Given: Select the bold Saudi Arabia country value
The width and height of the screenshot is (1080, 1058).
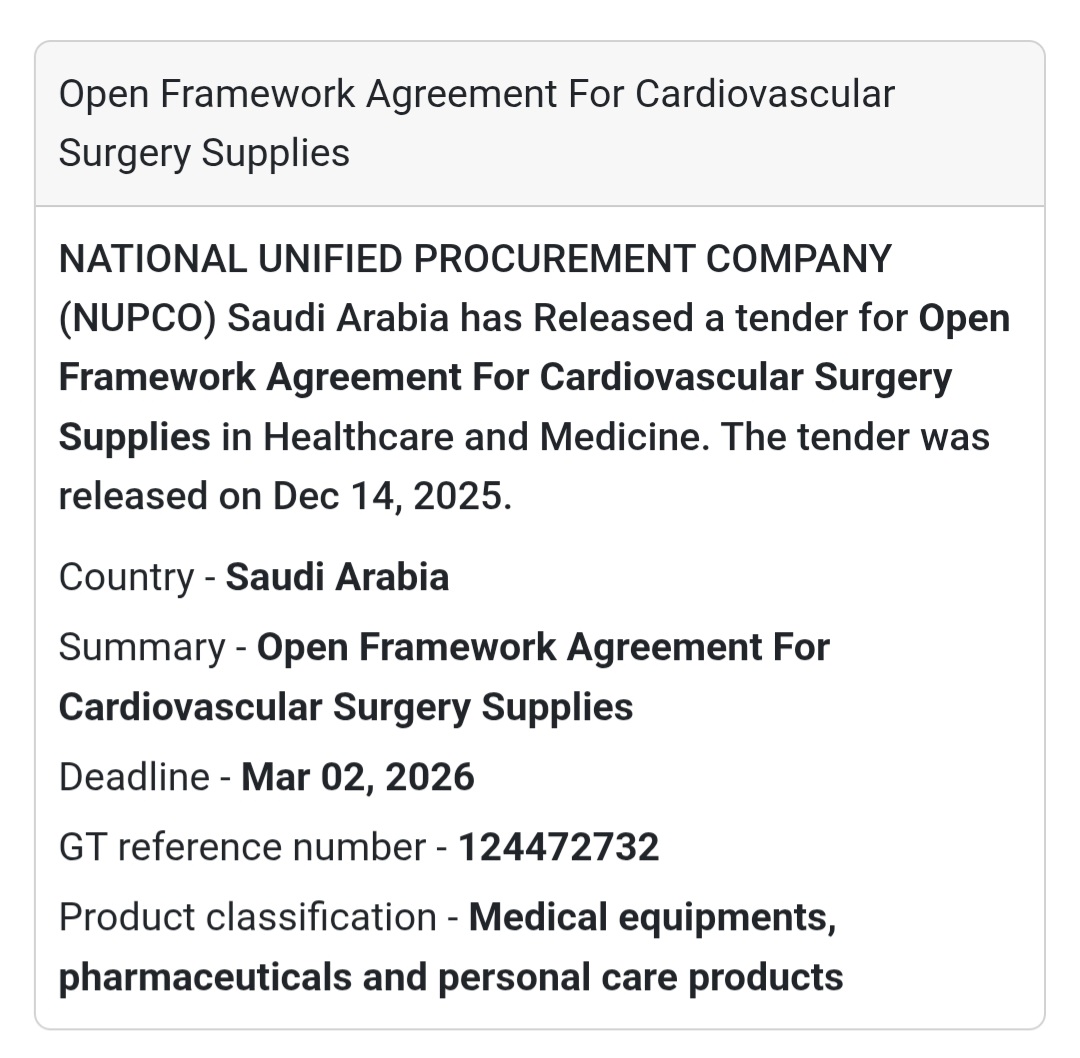Looking at the screenshot, I should coord(337,577).
